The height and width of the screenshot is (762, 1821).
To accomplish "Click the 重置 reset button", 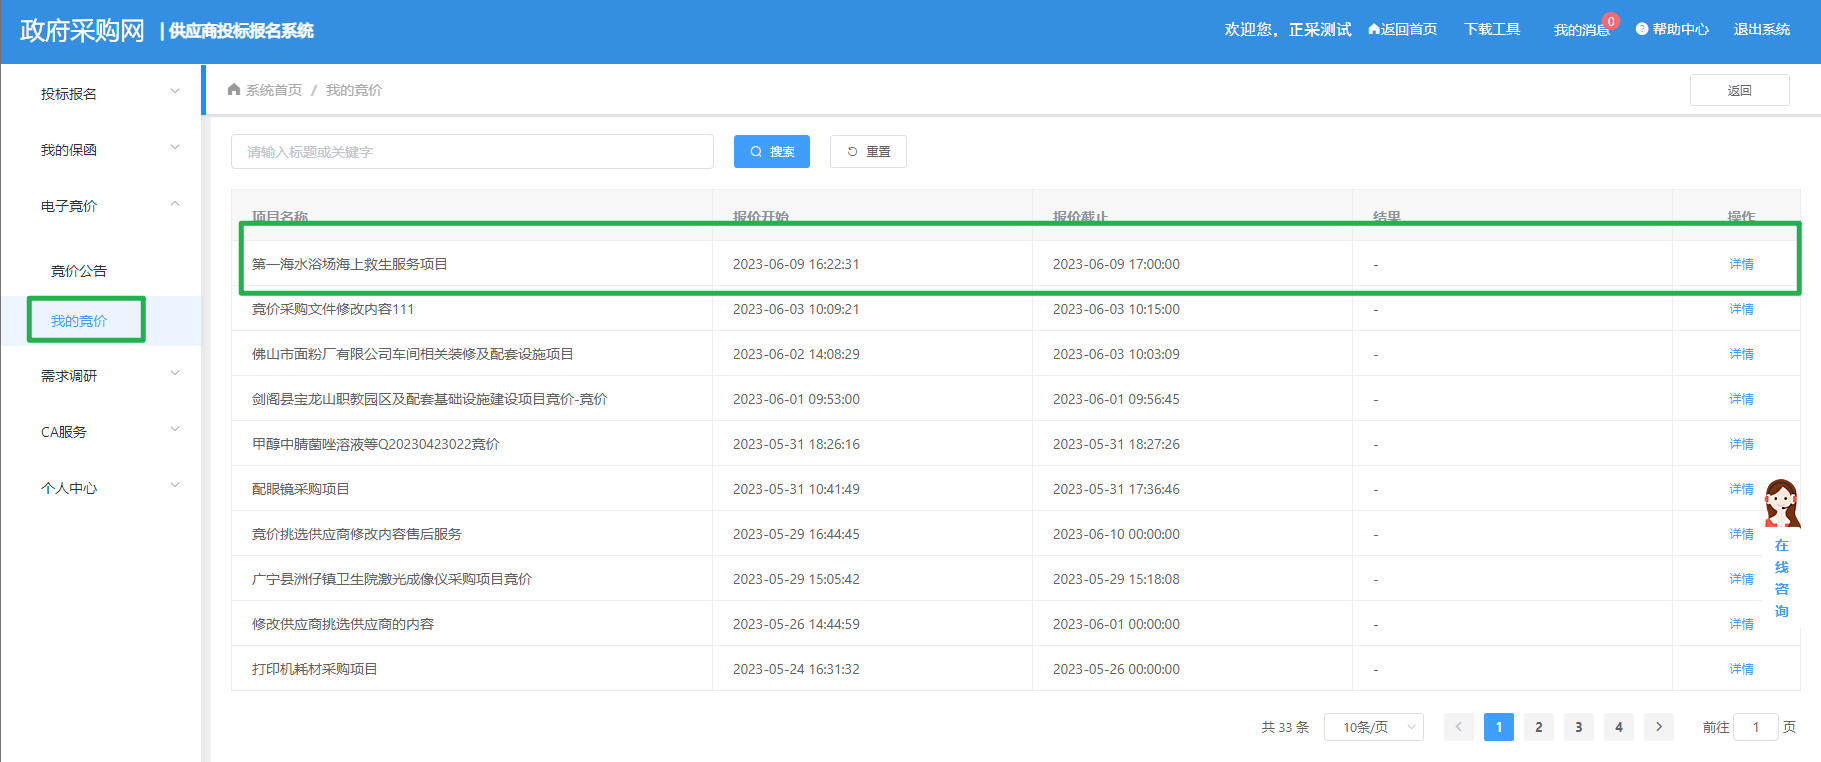I will click(x=868, y=152).
